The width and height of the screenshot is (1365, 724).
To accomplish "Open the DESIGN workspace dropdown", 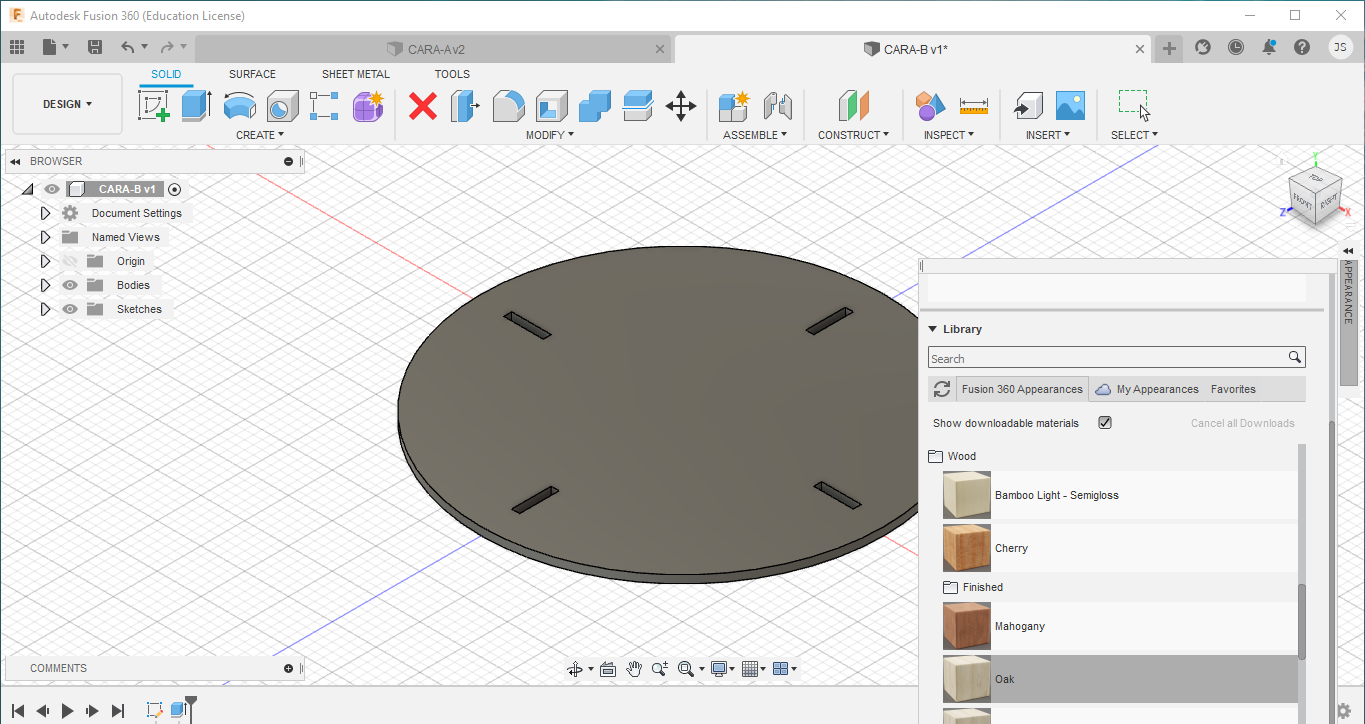I will [x=67, y=104].
